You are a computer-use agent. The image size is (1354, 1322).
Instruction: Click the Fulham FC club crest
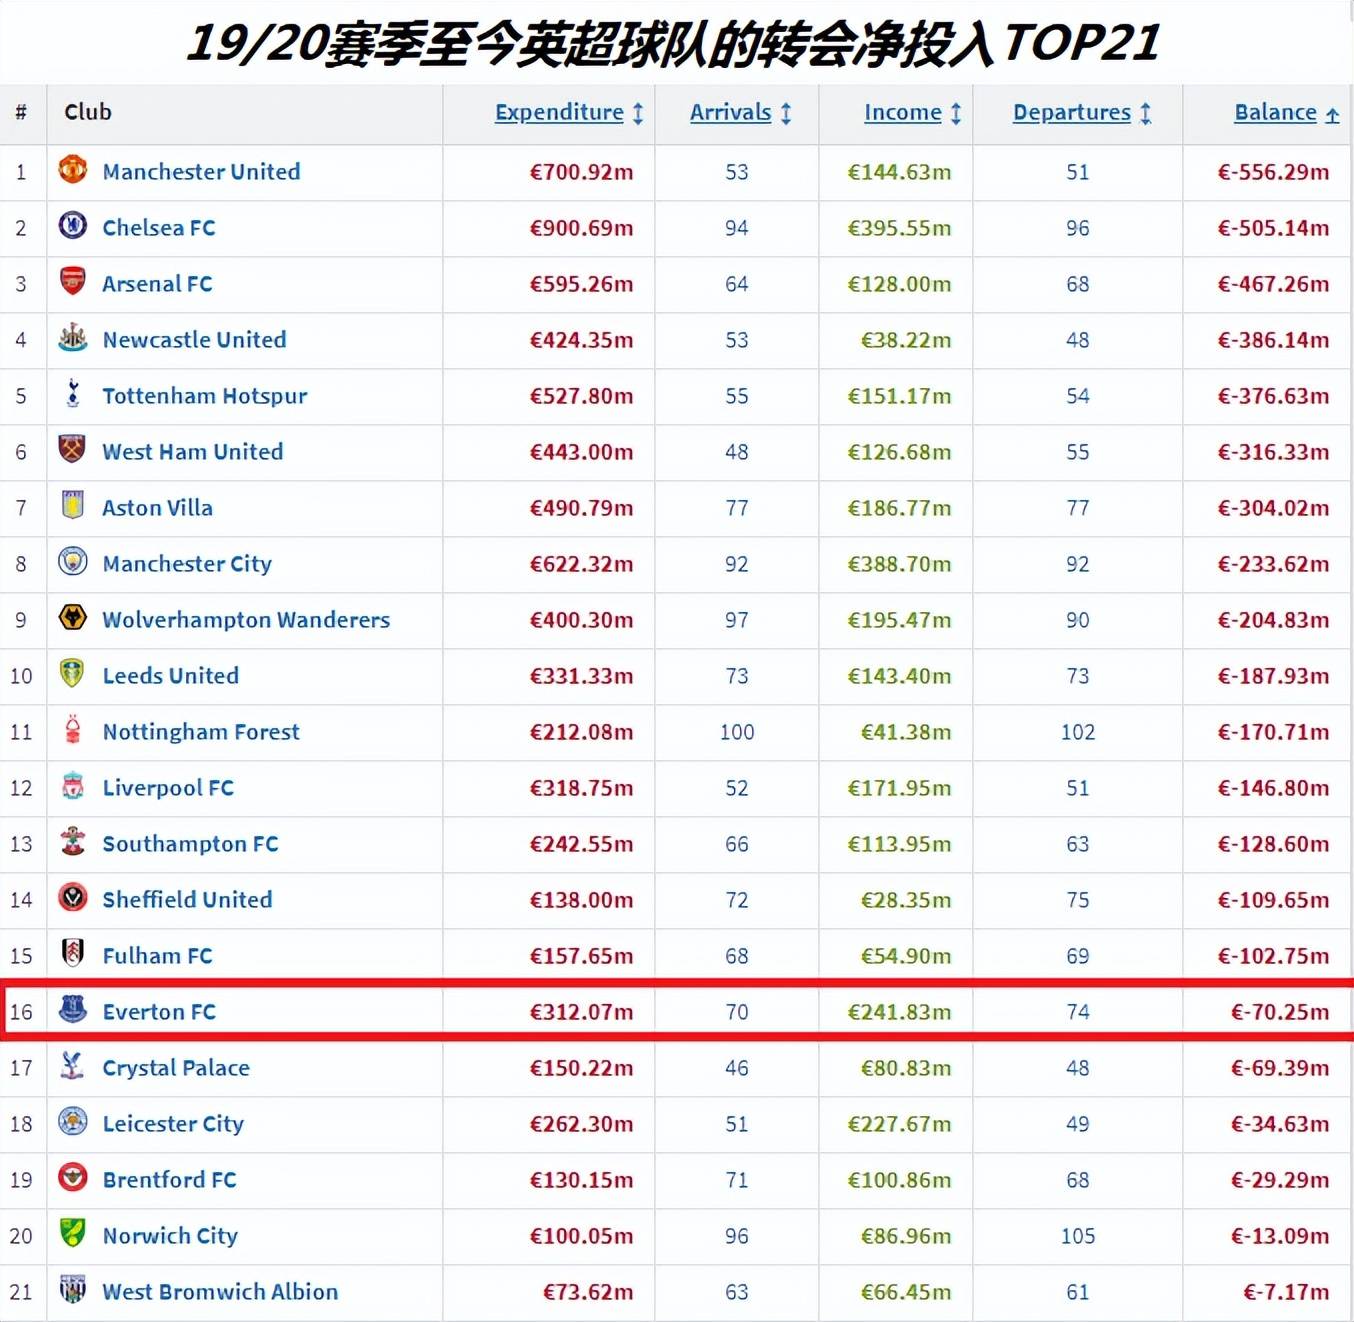pyautogui.click(x=72, y=953)
